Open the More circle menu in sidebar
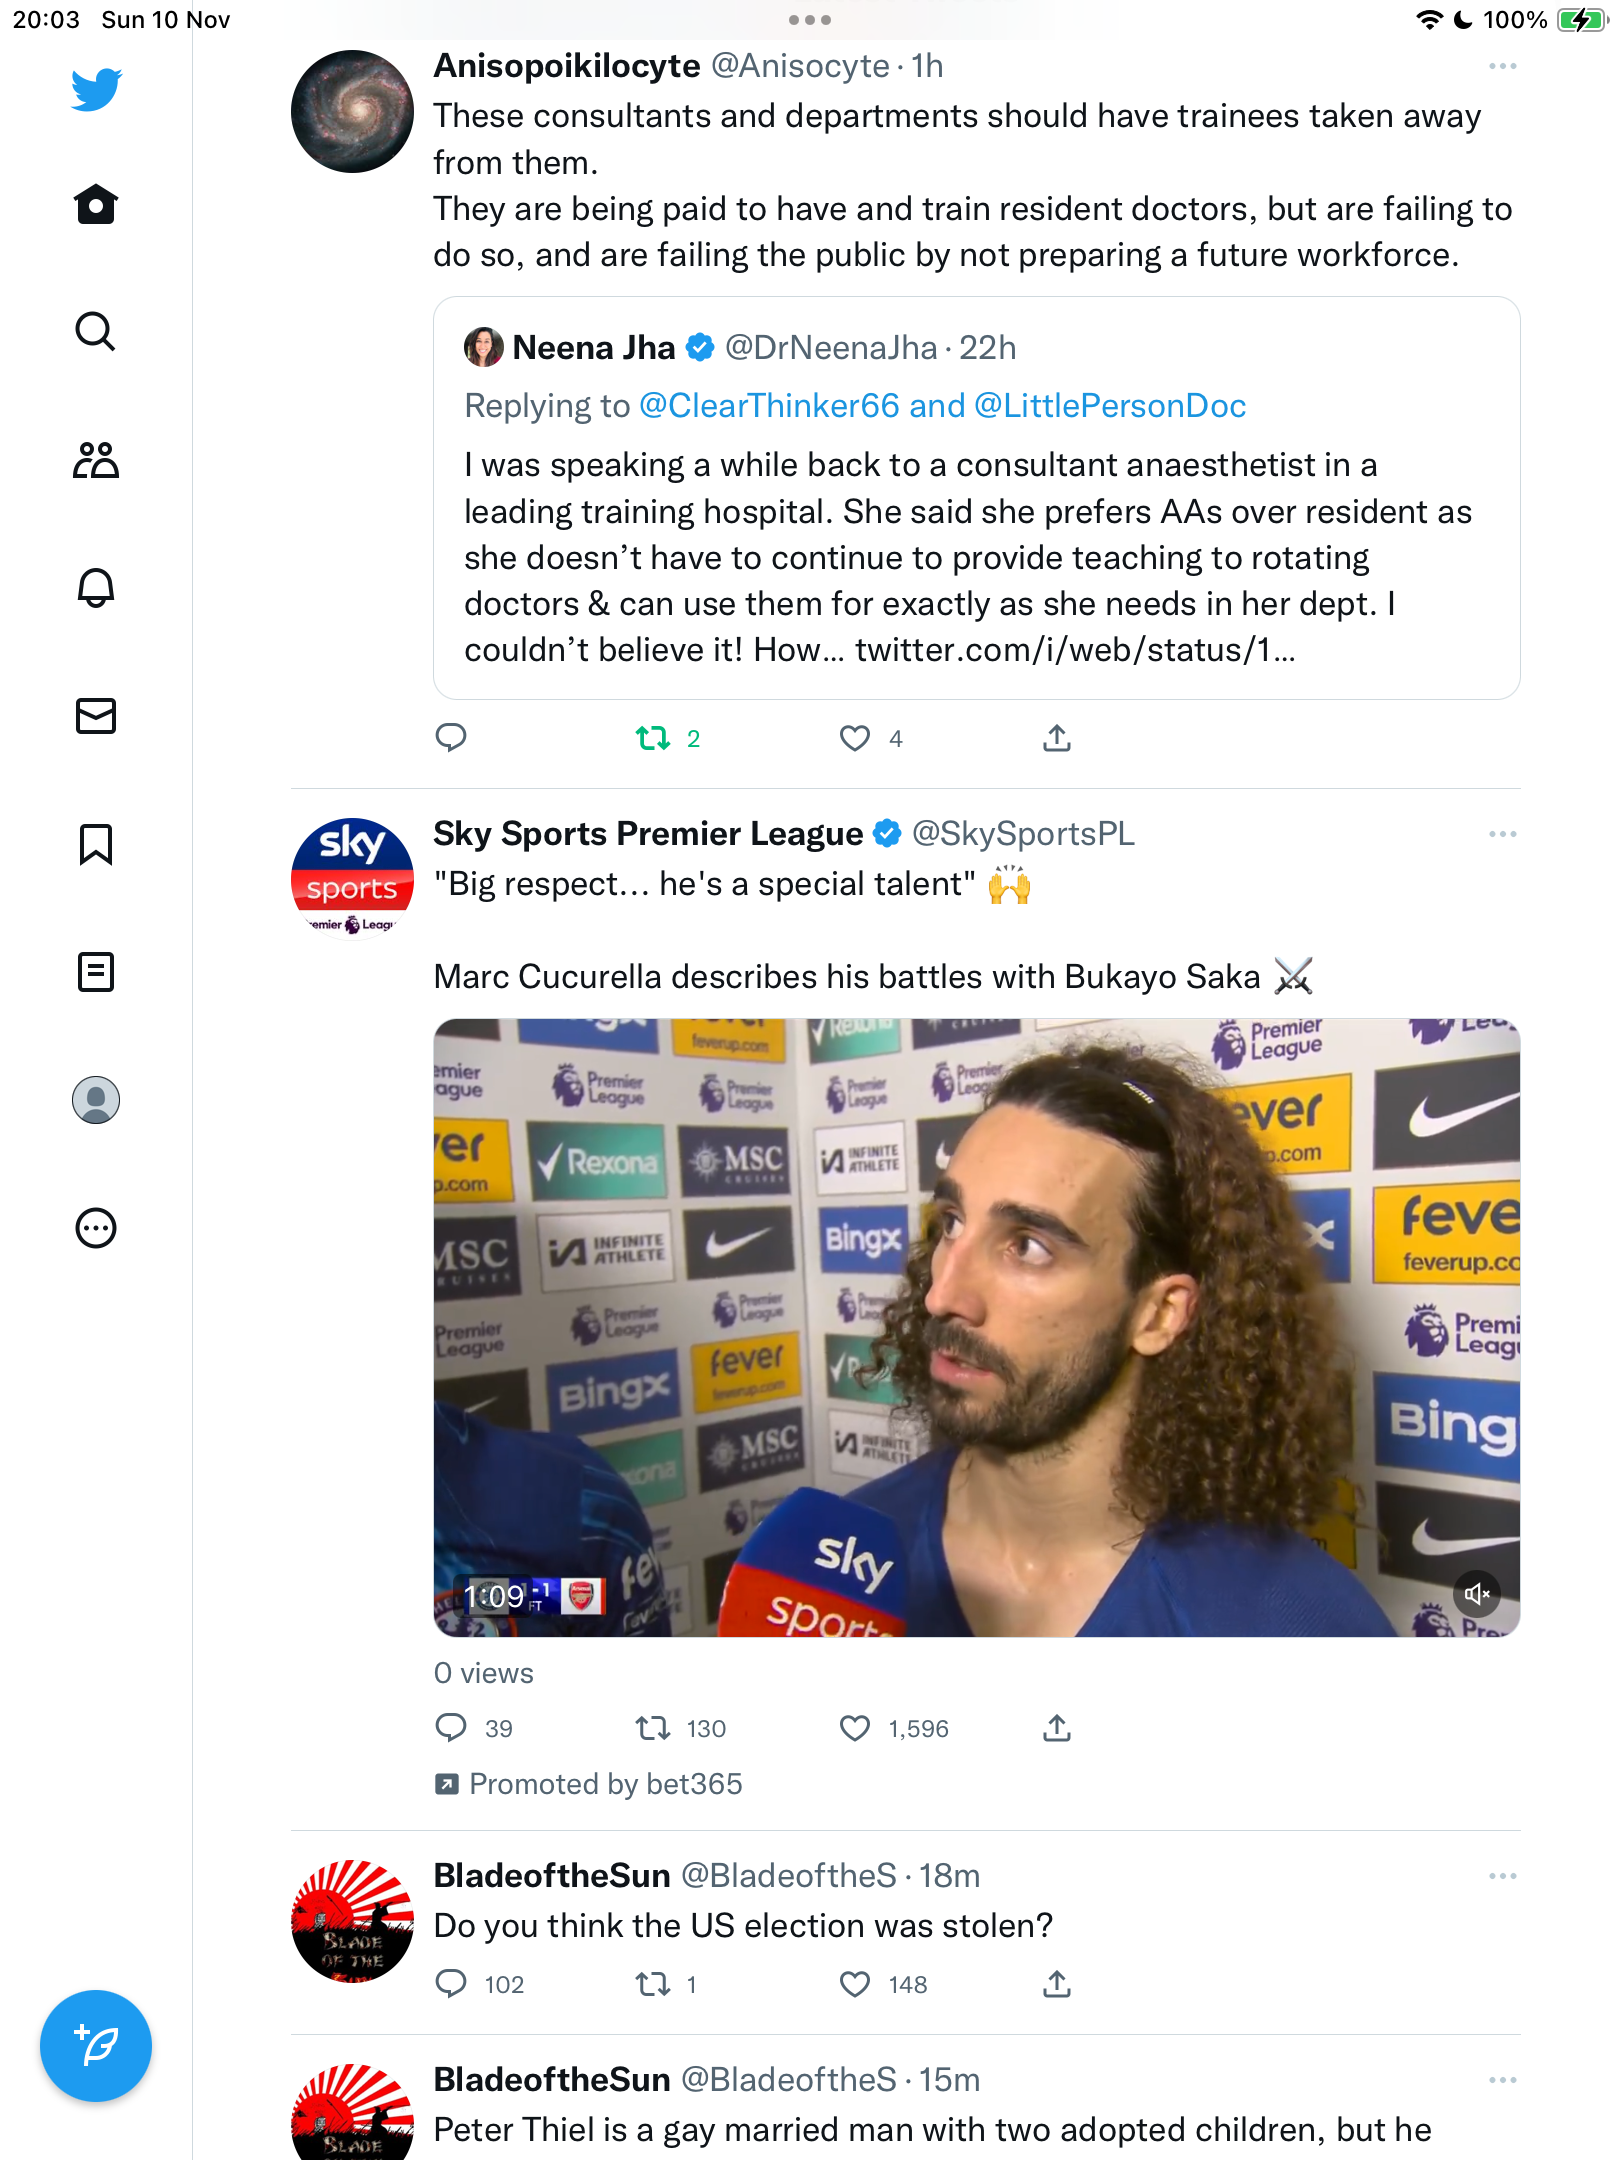Viewport: 1620px width, 2160px height. [96, 1228]
